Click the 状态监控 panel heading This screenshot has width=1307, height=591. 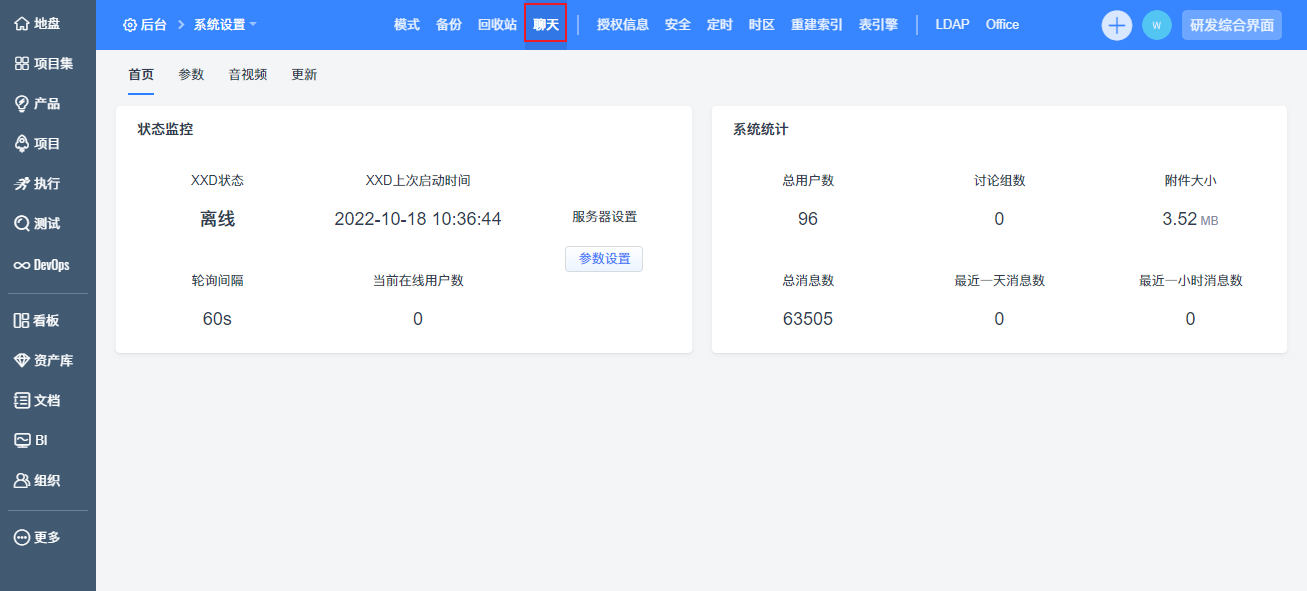coord(166,129)
